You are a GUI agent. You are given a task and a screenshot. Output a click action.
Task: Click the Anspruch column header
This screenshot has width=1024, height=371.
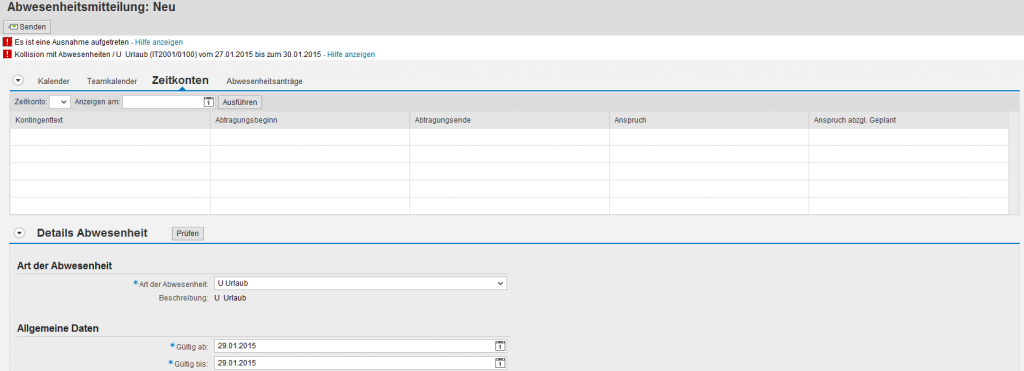coord(709,120)
